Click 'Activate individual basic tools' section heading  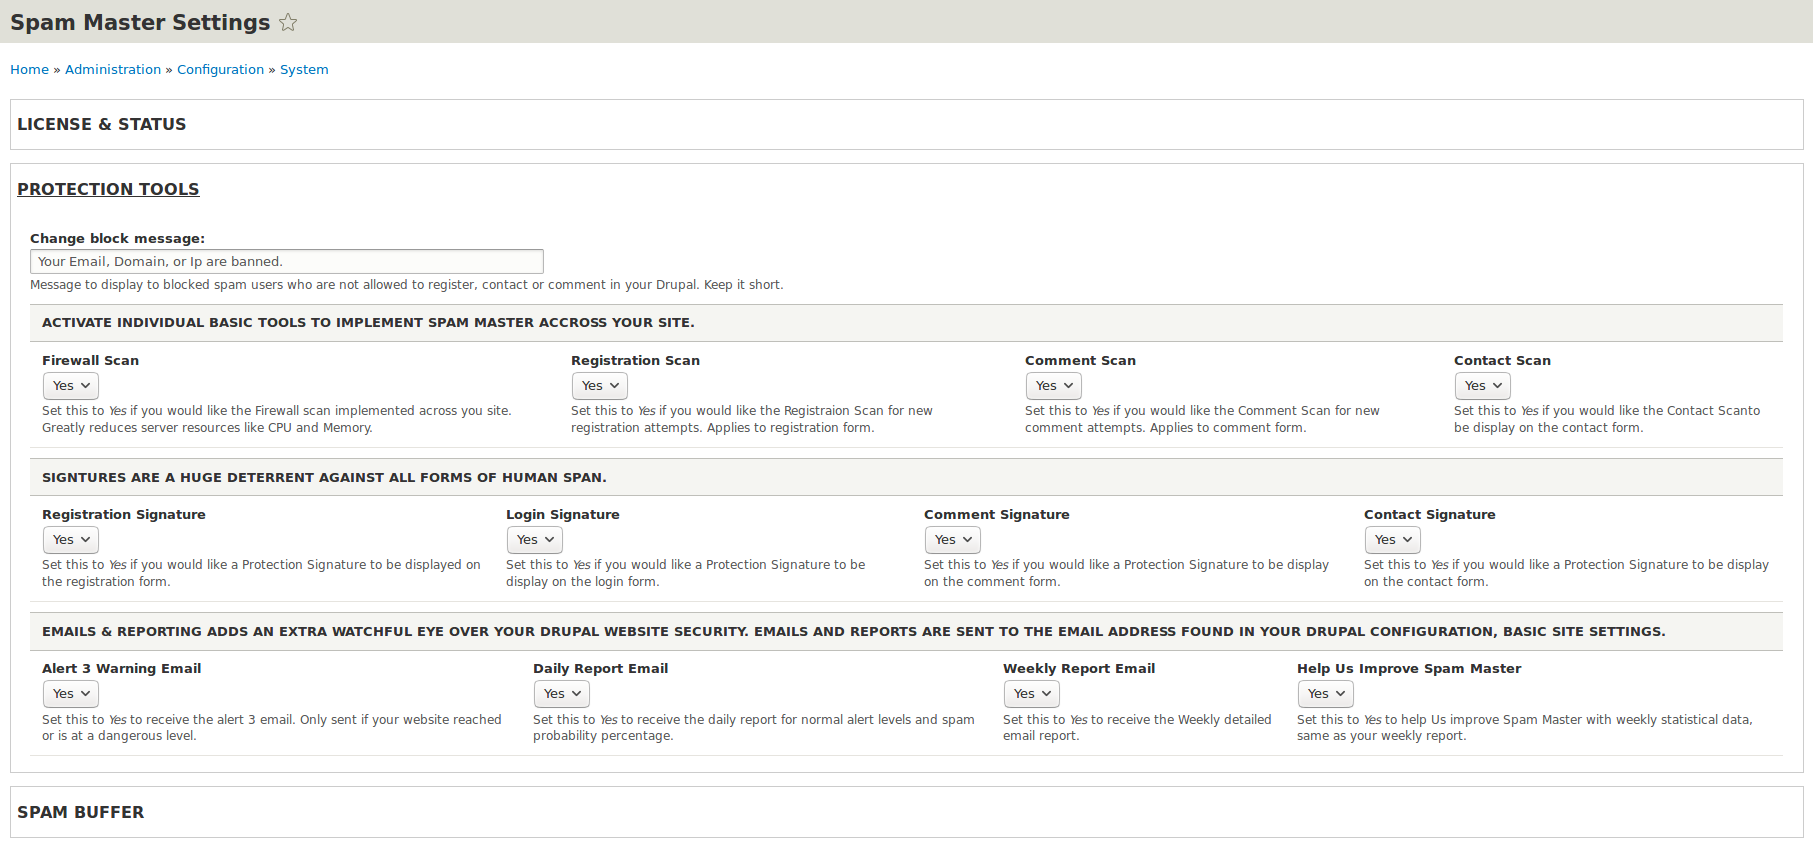coord(368,322)
